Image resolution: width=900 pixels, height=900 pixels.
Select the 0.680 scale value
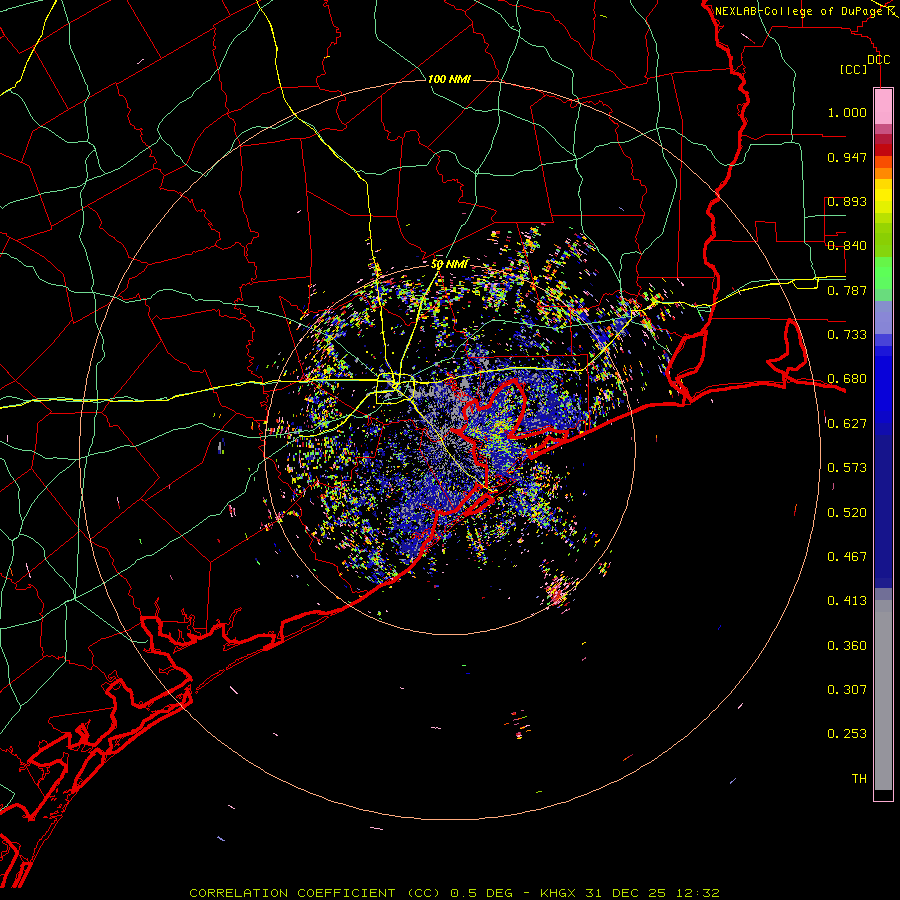847,379
